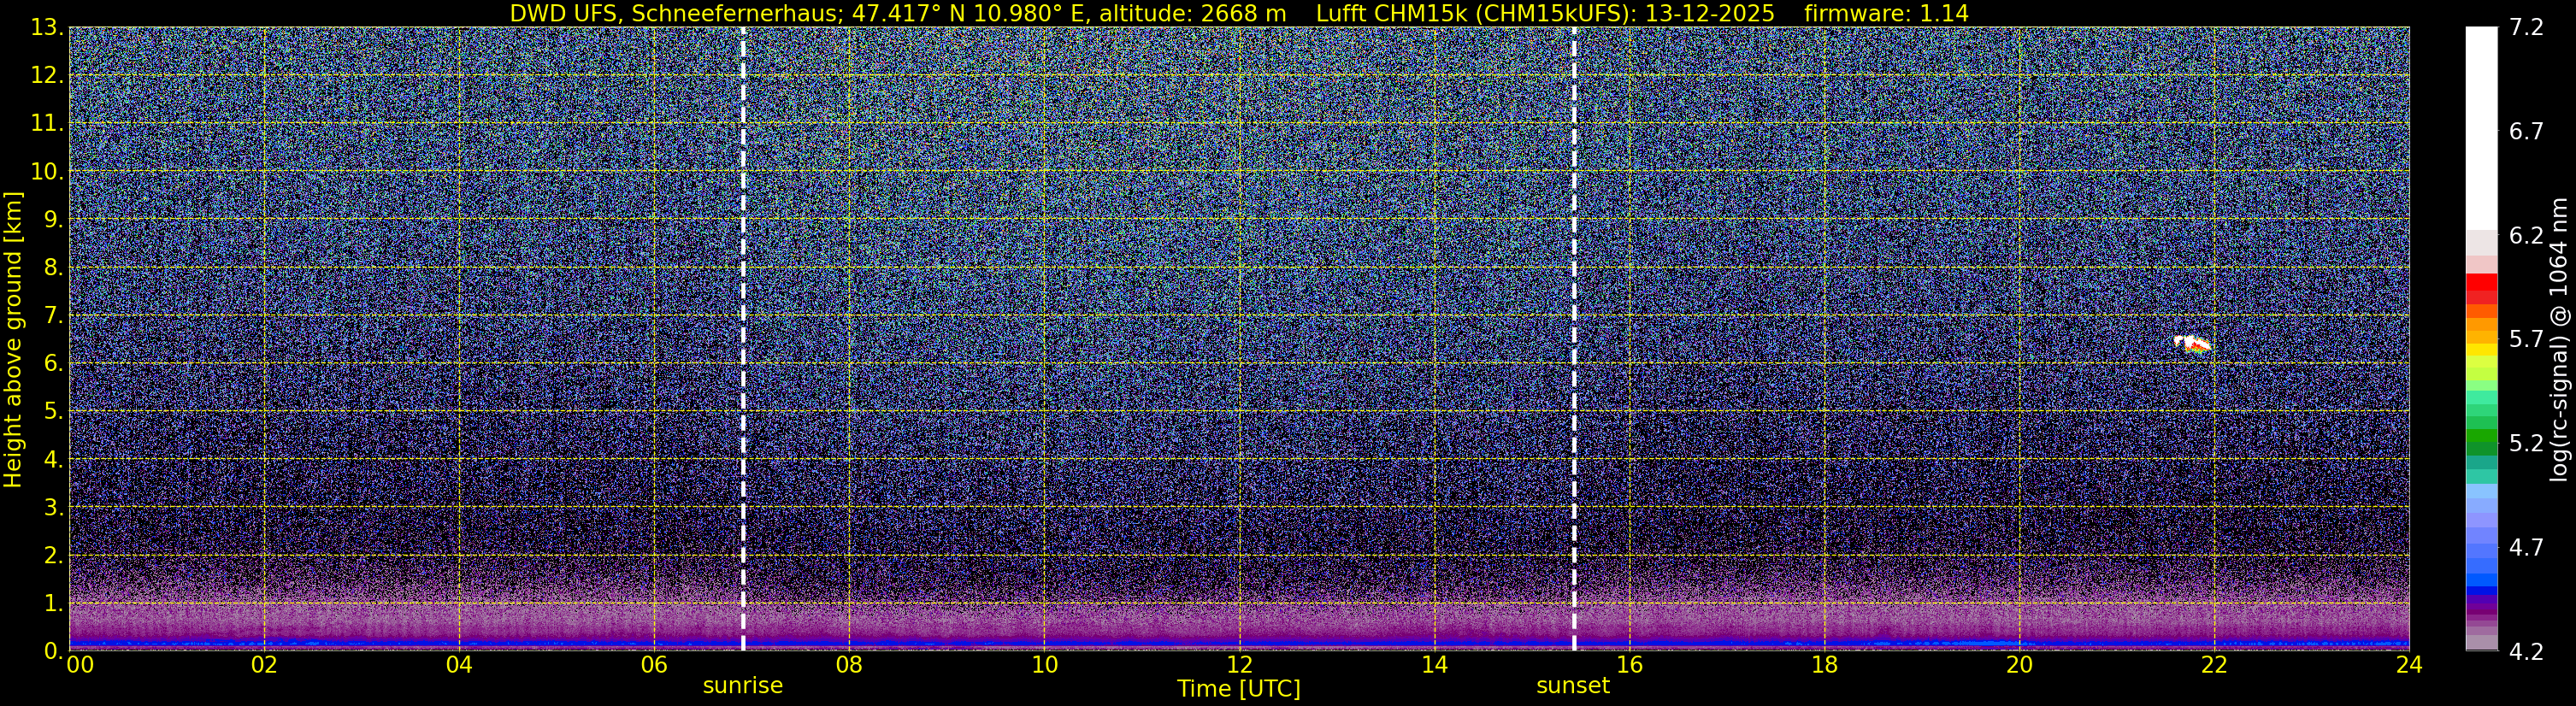Click the height axis tick "2."
The height and width of the screenshot is (706, 2576).
pyautogui.click(x=54, y=556)
